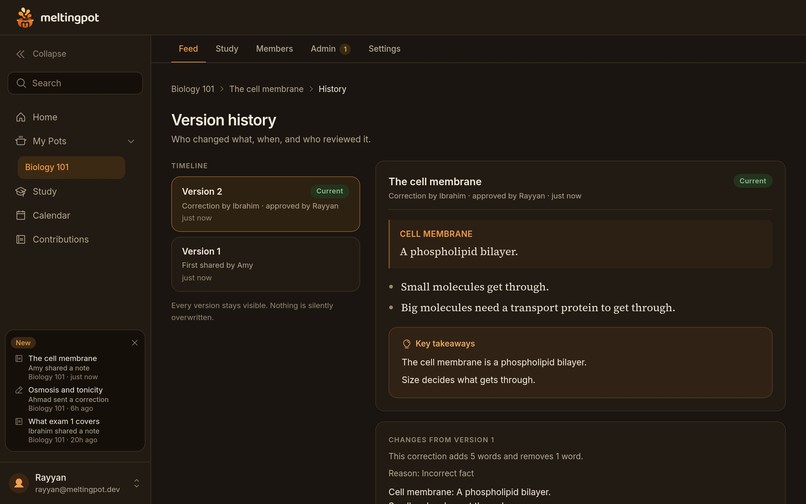Click "First shared by Amy" text

tap(217, 265)
